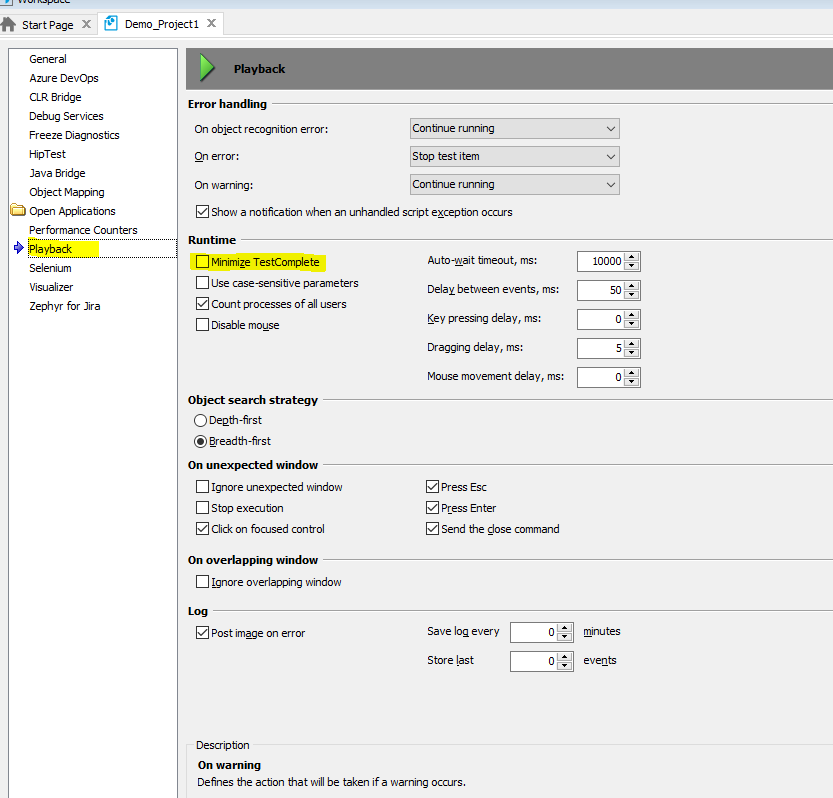Decrease the Delay between events value

coord(632,295)
